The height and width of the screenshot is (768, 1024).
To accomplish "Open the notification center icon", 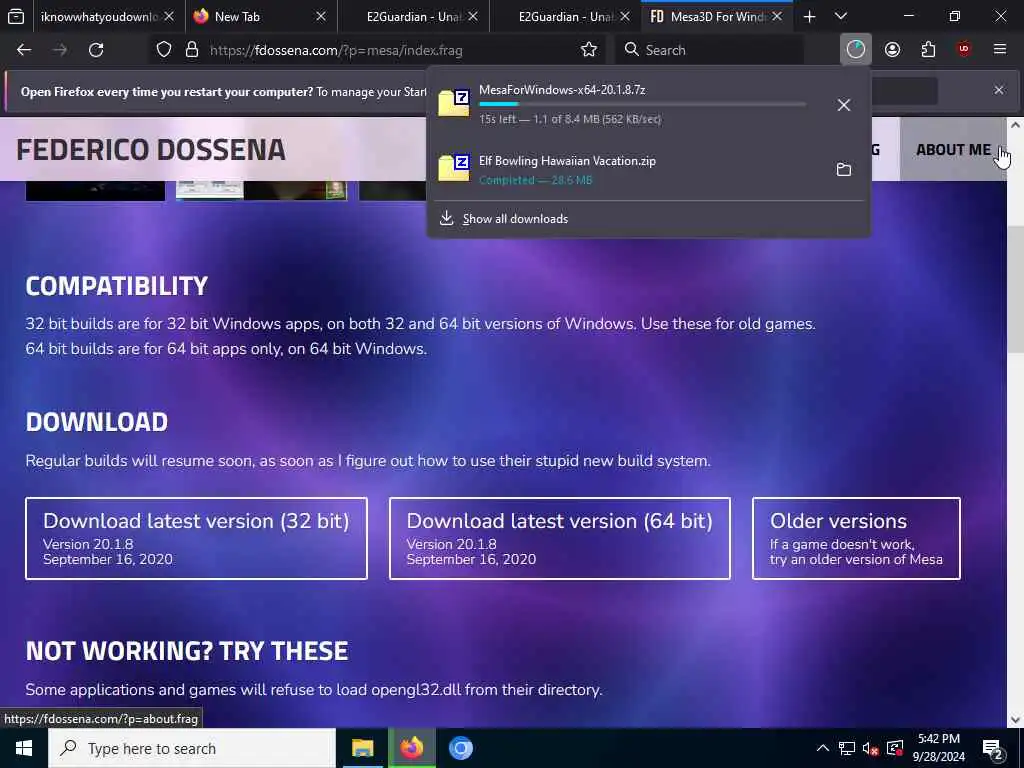I will (993, 749).
